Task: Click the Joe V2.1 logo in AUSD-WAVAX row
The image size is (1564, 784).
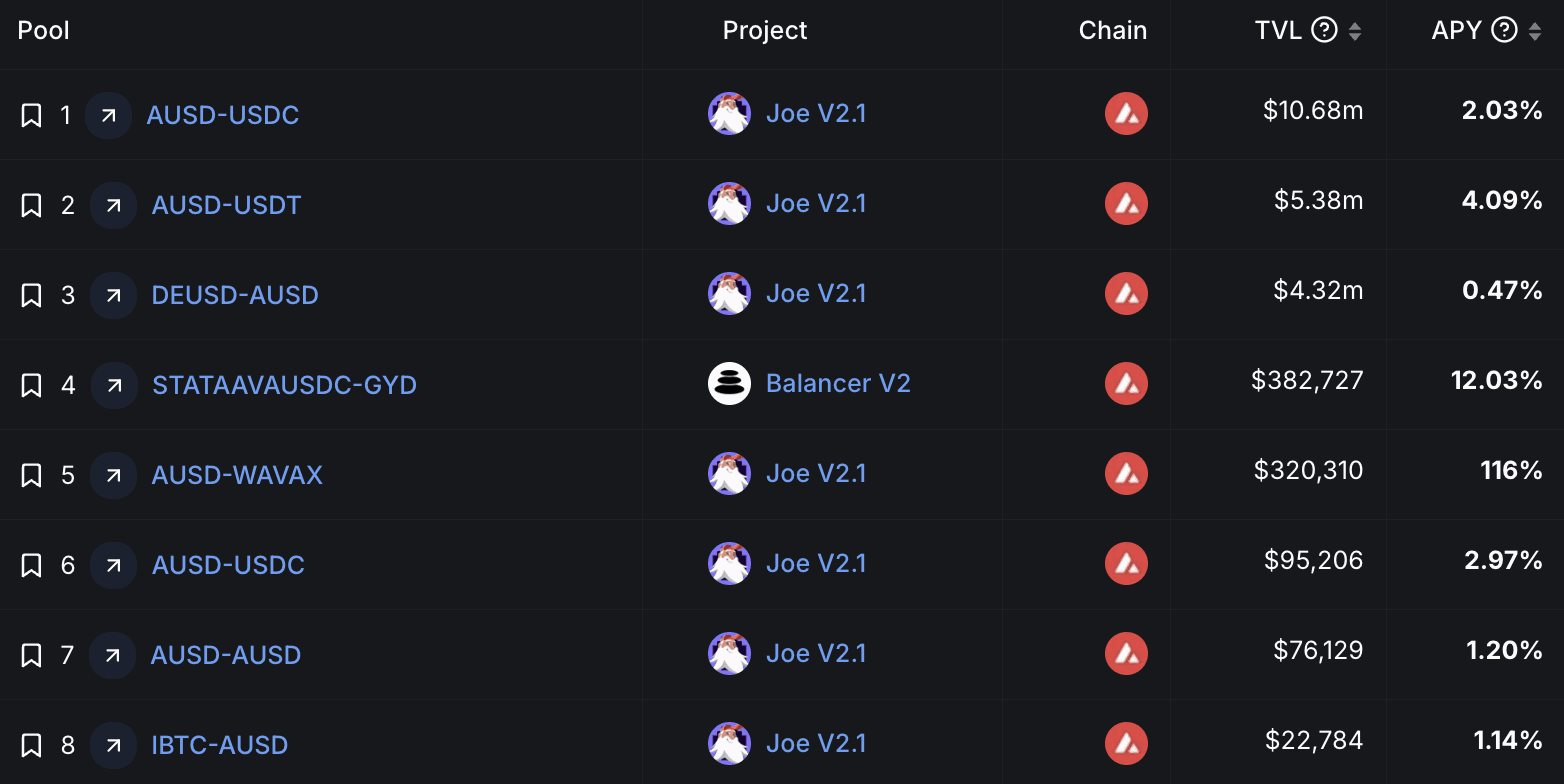Action: point(729,473)
